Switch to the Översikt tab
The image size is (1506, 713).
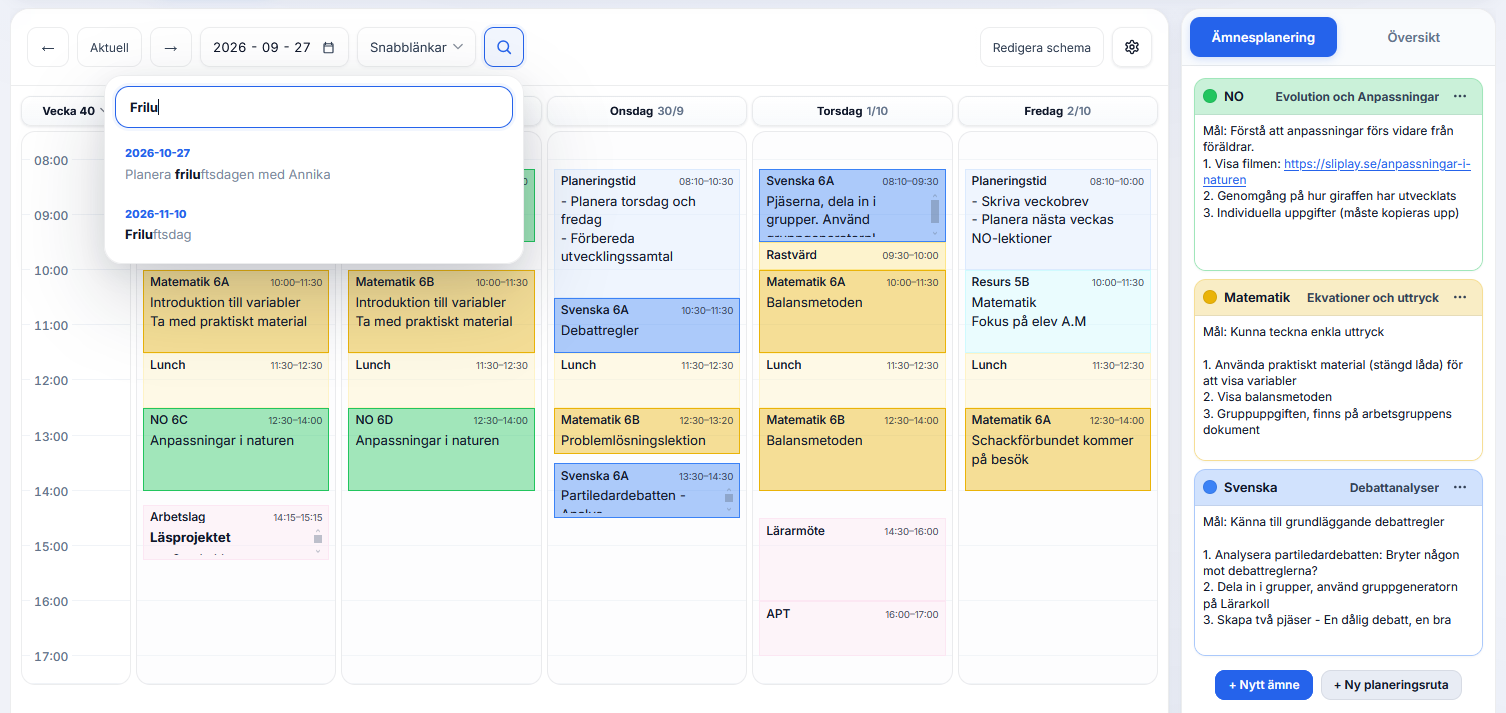point(1413,37)
